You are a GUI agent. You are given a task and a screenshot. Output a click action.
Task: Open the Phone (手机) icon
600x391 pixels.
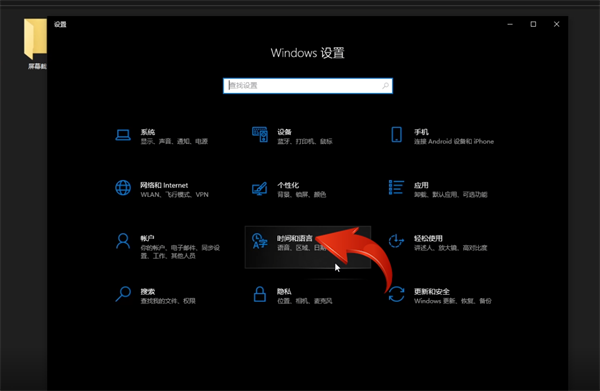click(x=396, y=135)
